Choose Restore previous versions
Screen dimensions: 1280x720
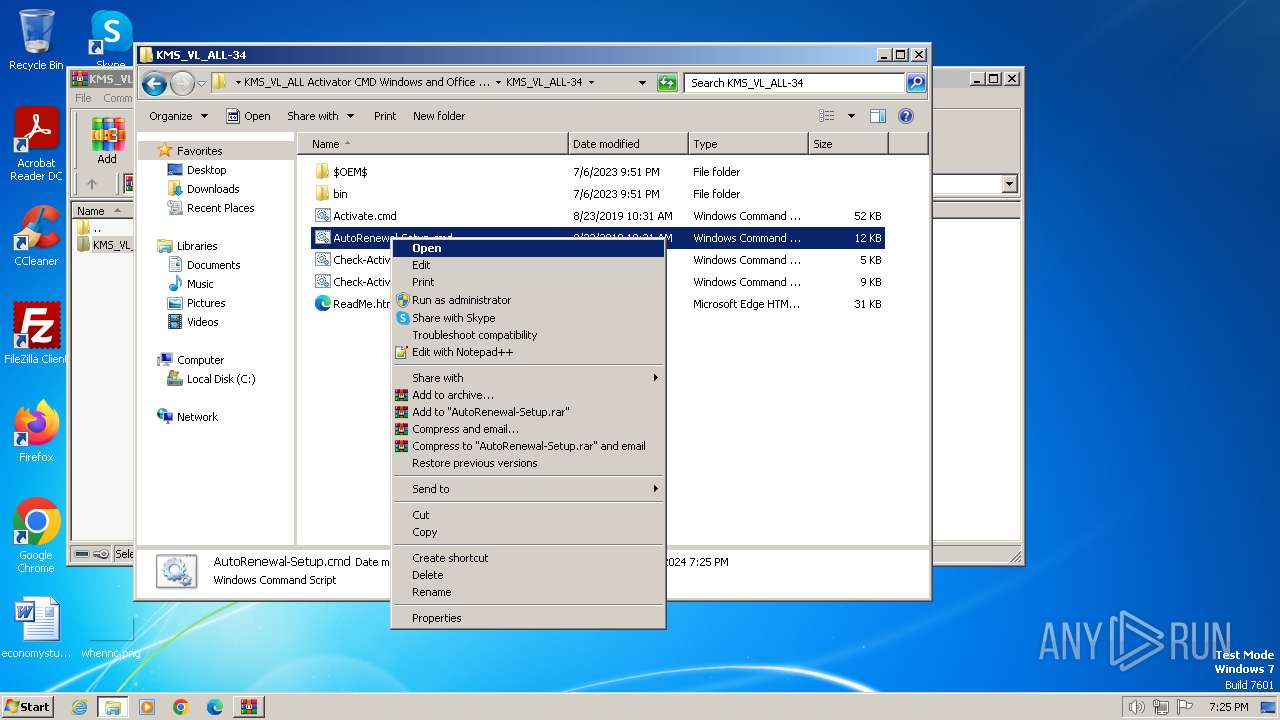528,463
